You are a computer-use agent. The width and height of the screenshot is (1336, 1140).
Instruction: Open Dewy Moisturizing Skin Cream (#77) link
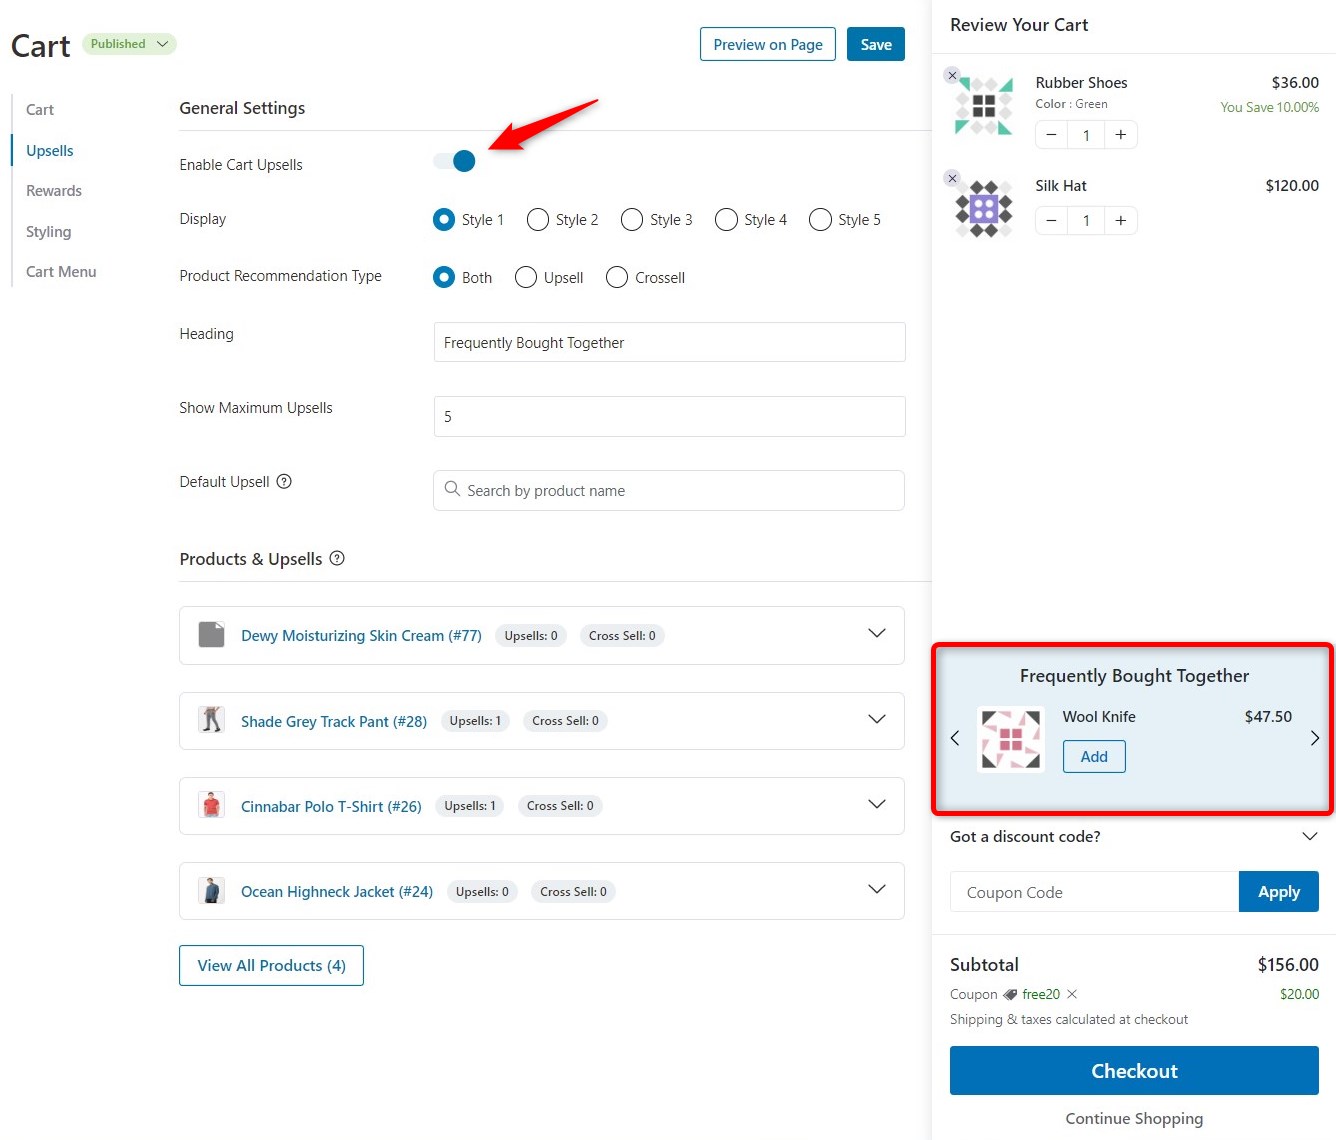361,636
